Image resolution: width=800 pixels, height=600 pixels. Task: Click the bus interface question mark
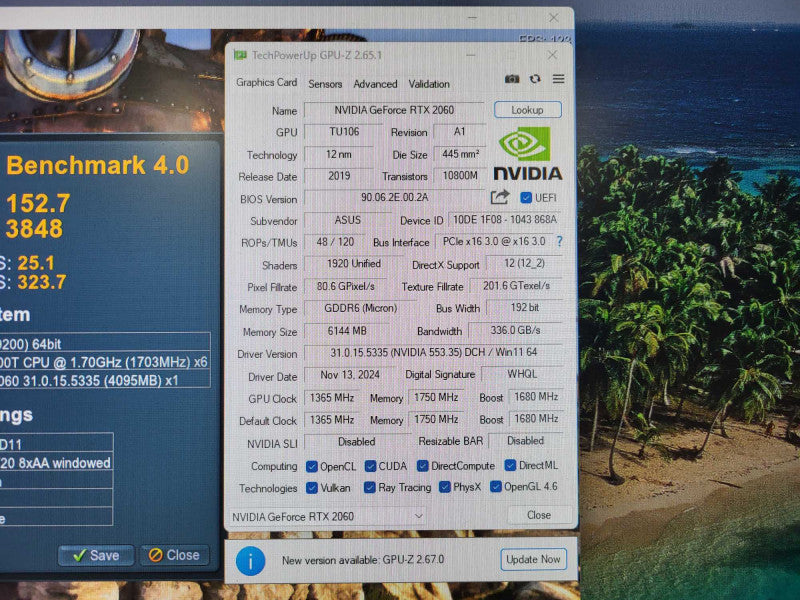(560, 241)
